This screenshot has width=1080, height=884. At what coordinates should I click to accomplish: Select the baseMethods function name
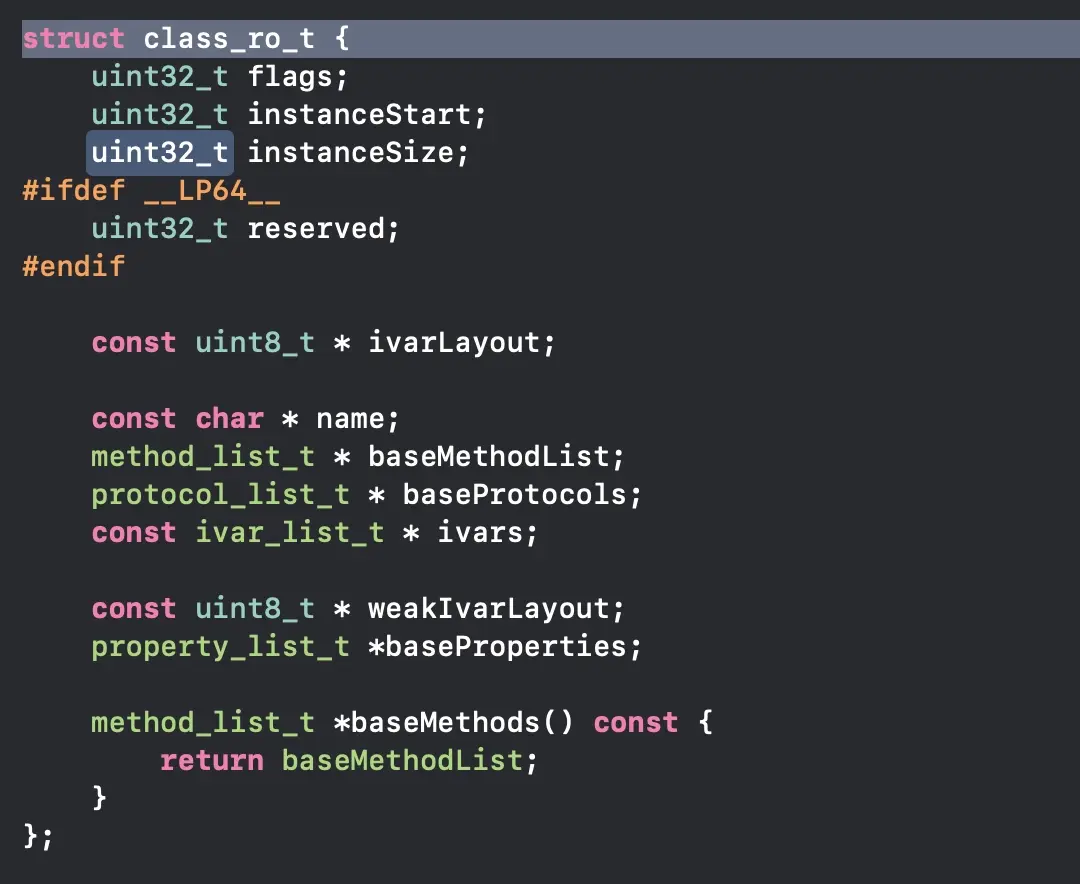(x=460, y=722)
